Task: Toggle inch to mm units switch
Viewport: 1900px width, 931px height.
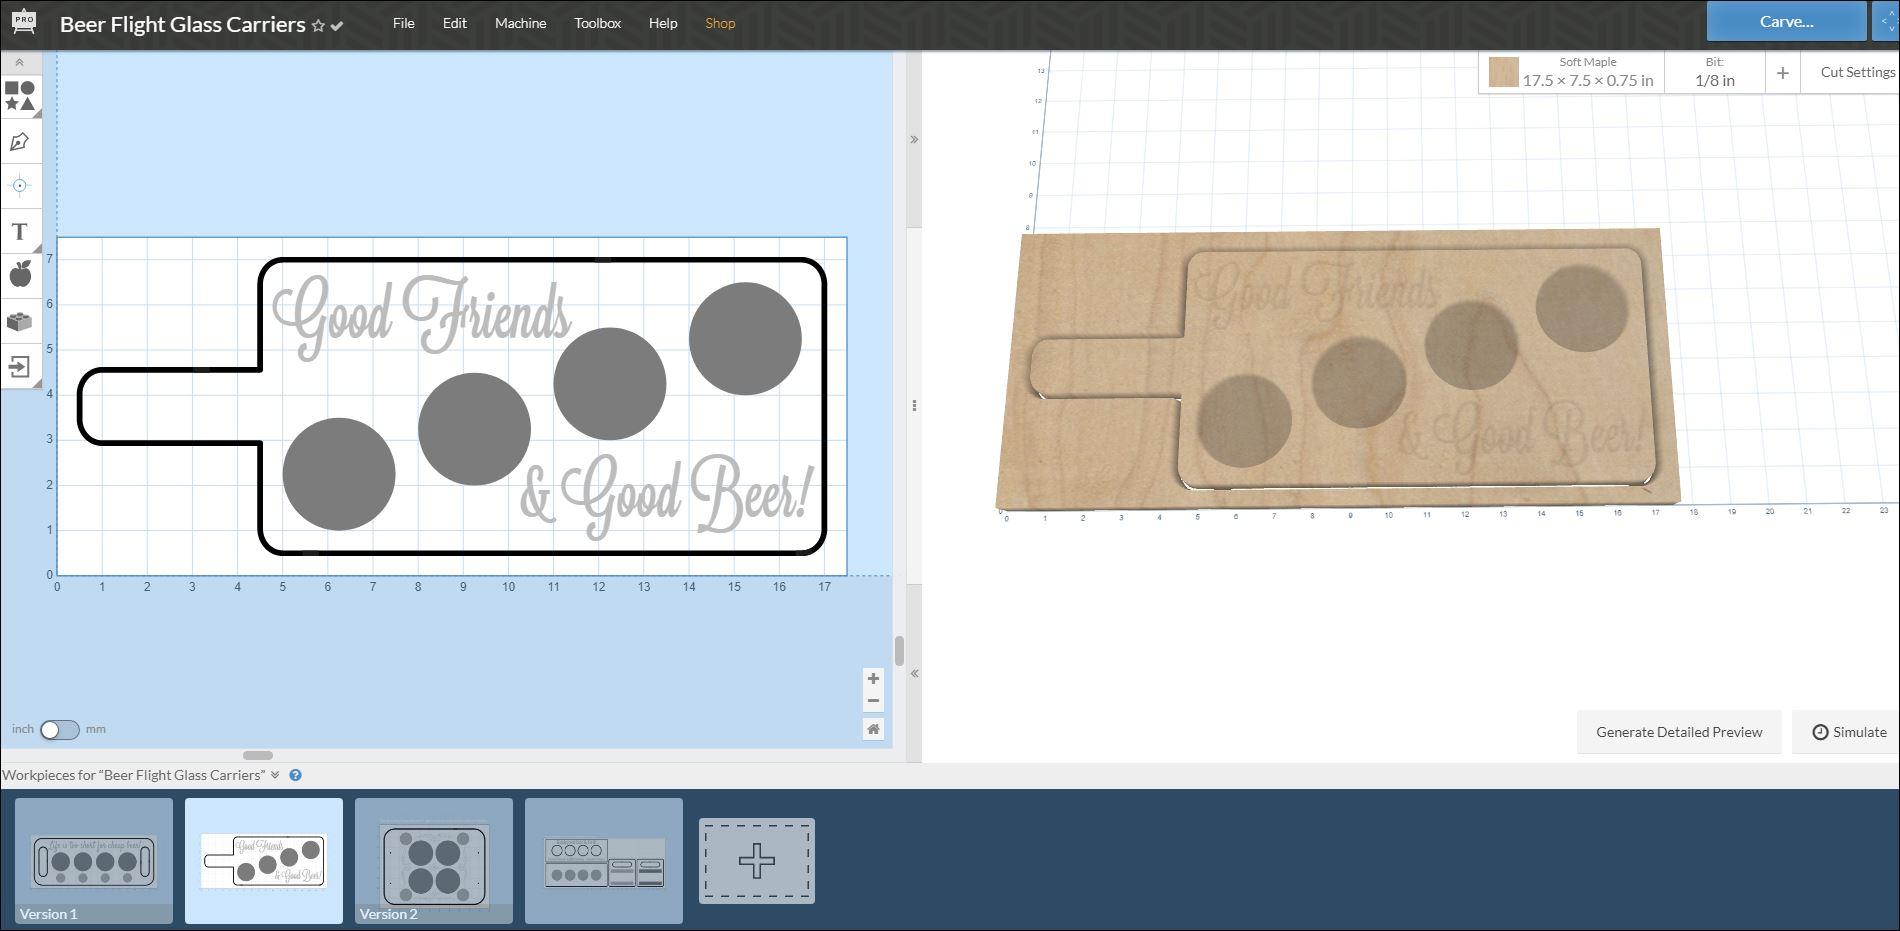Action: click(60, 729)
